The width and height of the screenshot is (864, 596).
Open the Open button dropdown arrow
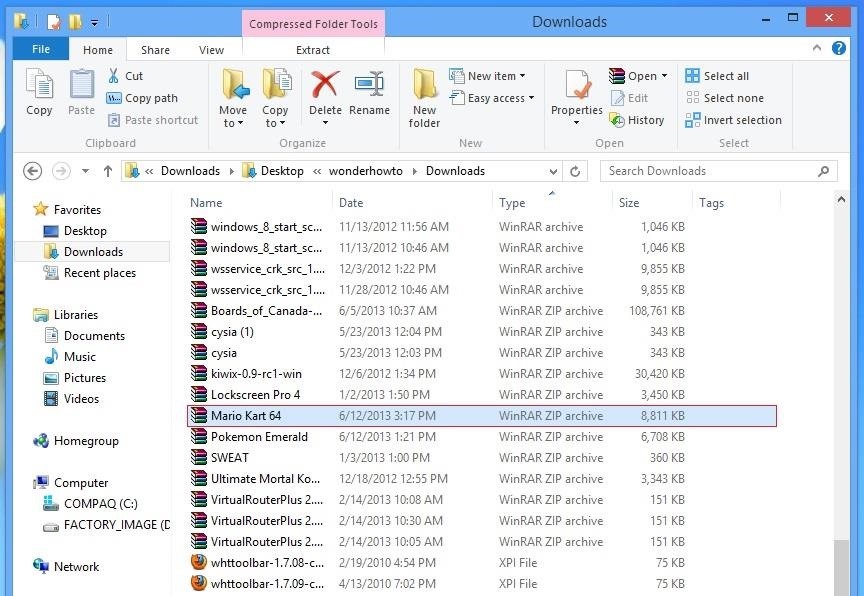665,76
